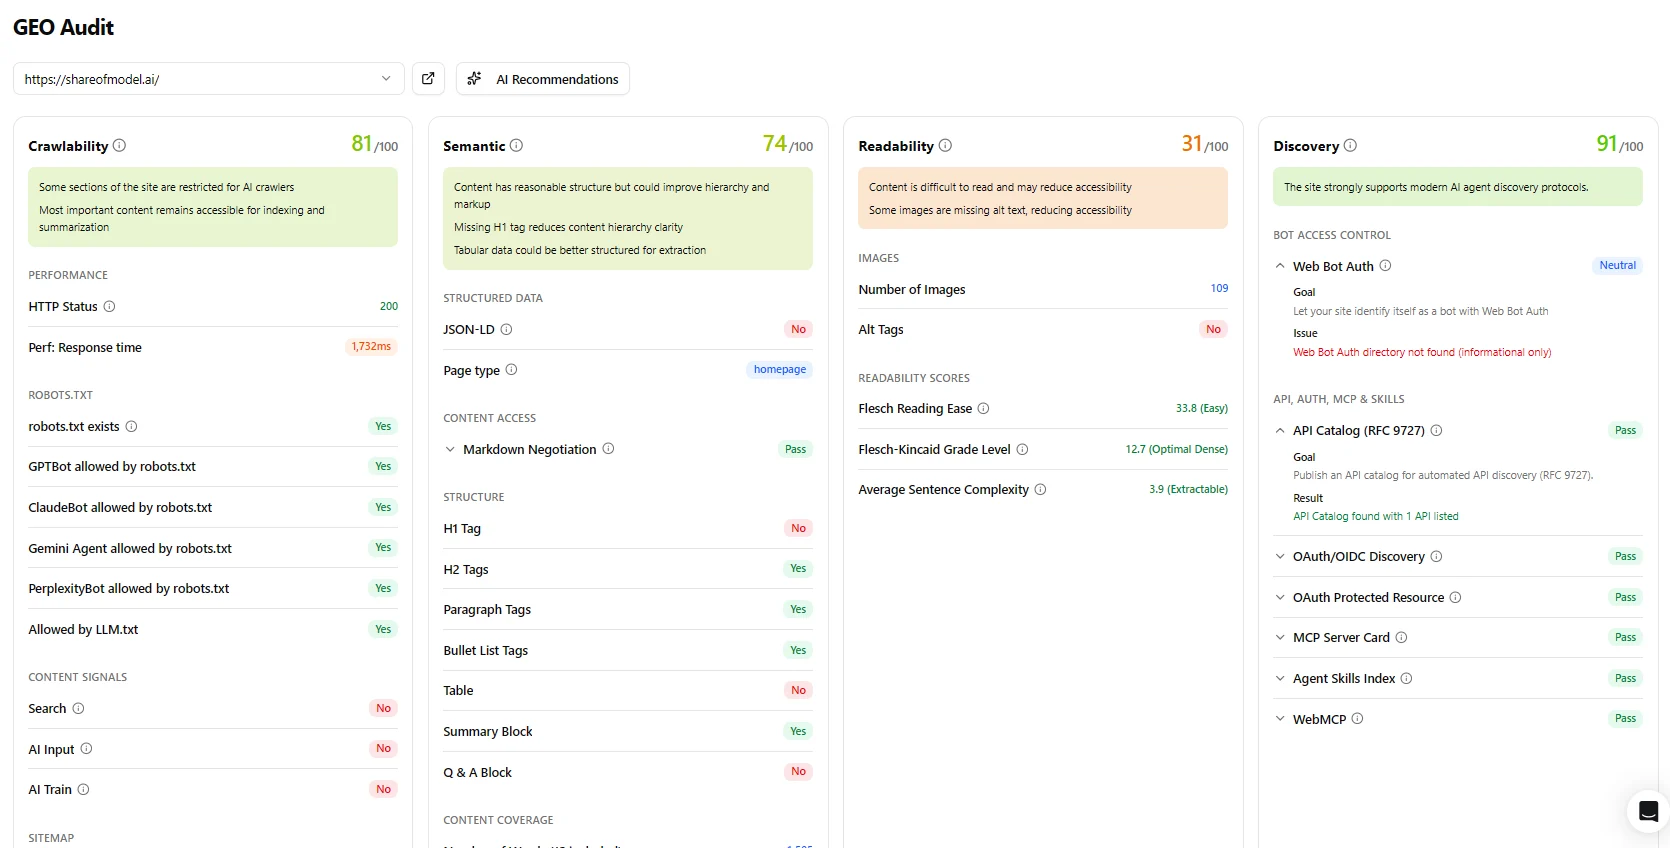Click the Gemini Agent allowed Yes badge
This screenshot has width=1670, height=848.
pyautogui.click(x=383, y=548)
